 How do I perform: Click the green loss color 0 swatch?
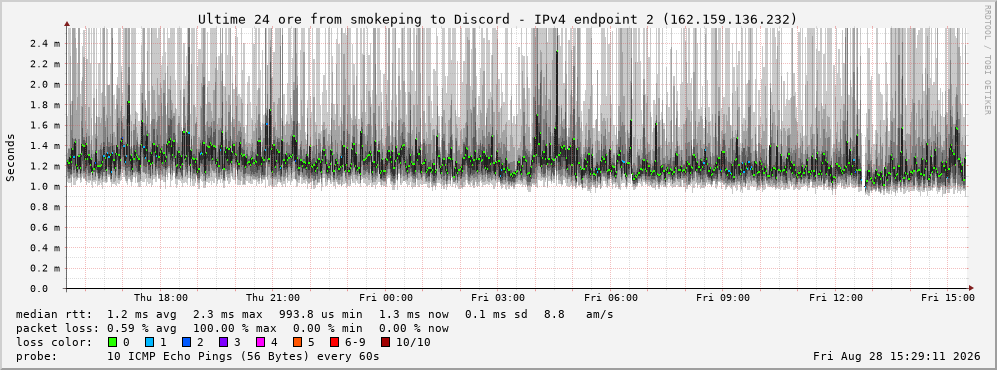(114, 343)
